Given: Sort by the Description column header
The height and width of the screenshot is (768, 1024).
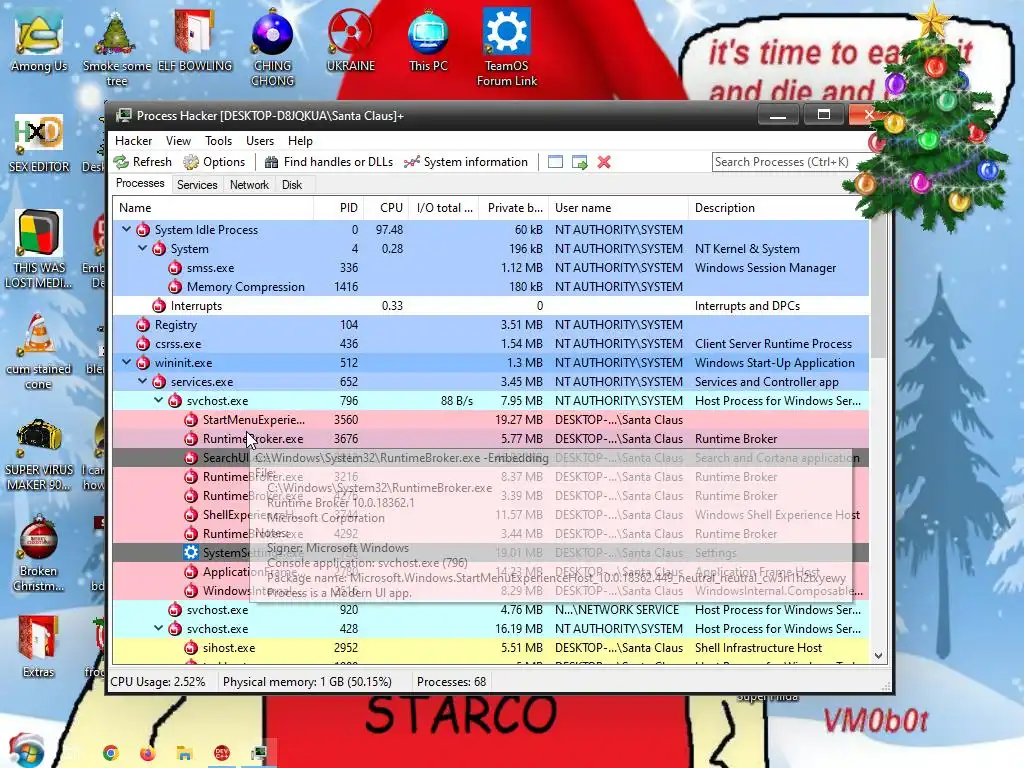Looking at the screenshot, I should [x=779, y=208].
